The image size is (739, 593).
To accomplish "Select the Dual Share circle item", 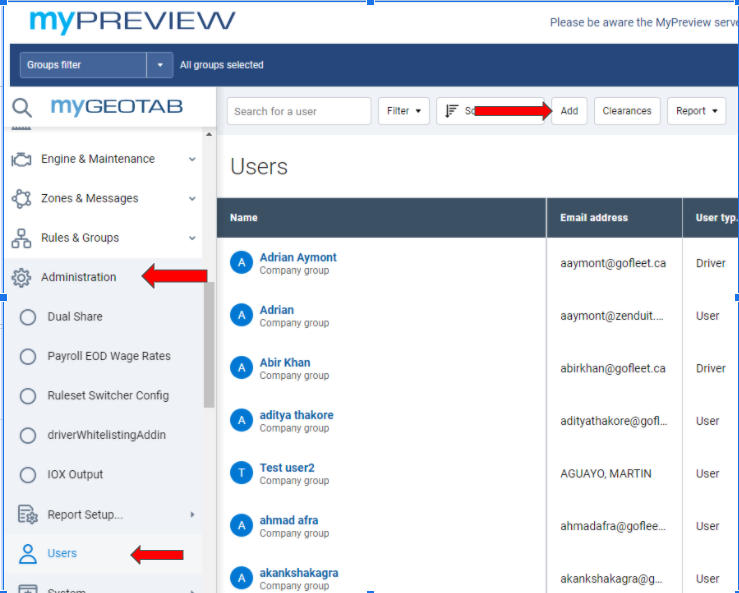I will point(28,317).
